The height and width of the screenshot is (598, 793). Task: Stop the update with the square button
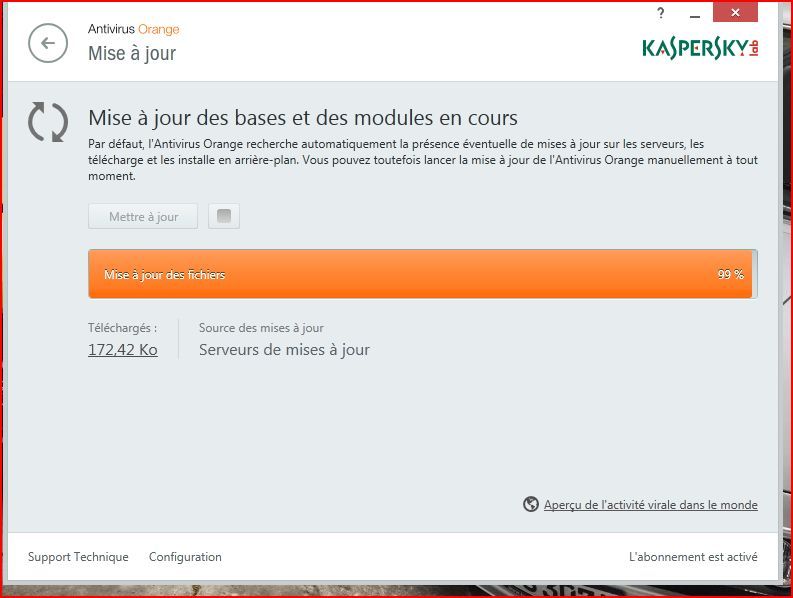click(x=224, y=216)
